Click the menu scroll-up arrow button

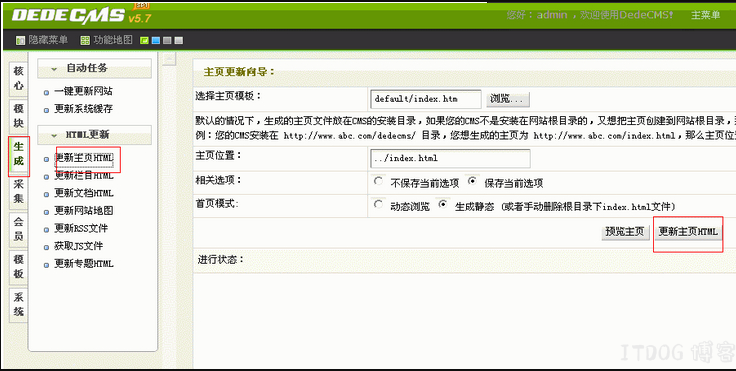pyautogui.click(x=169, y=58)
